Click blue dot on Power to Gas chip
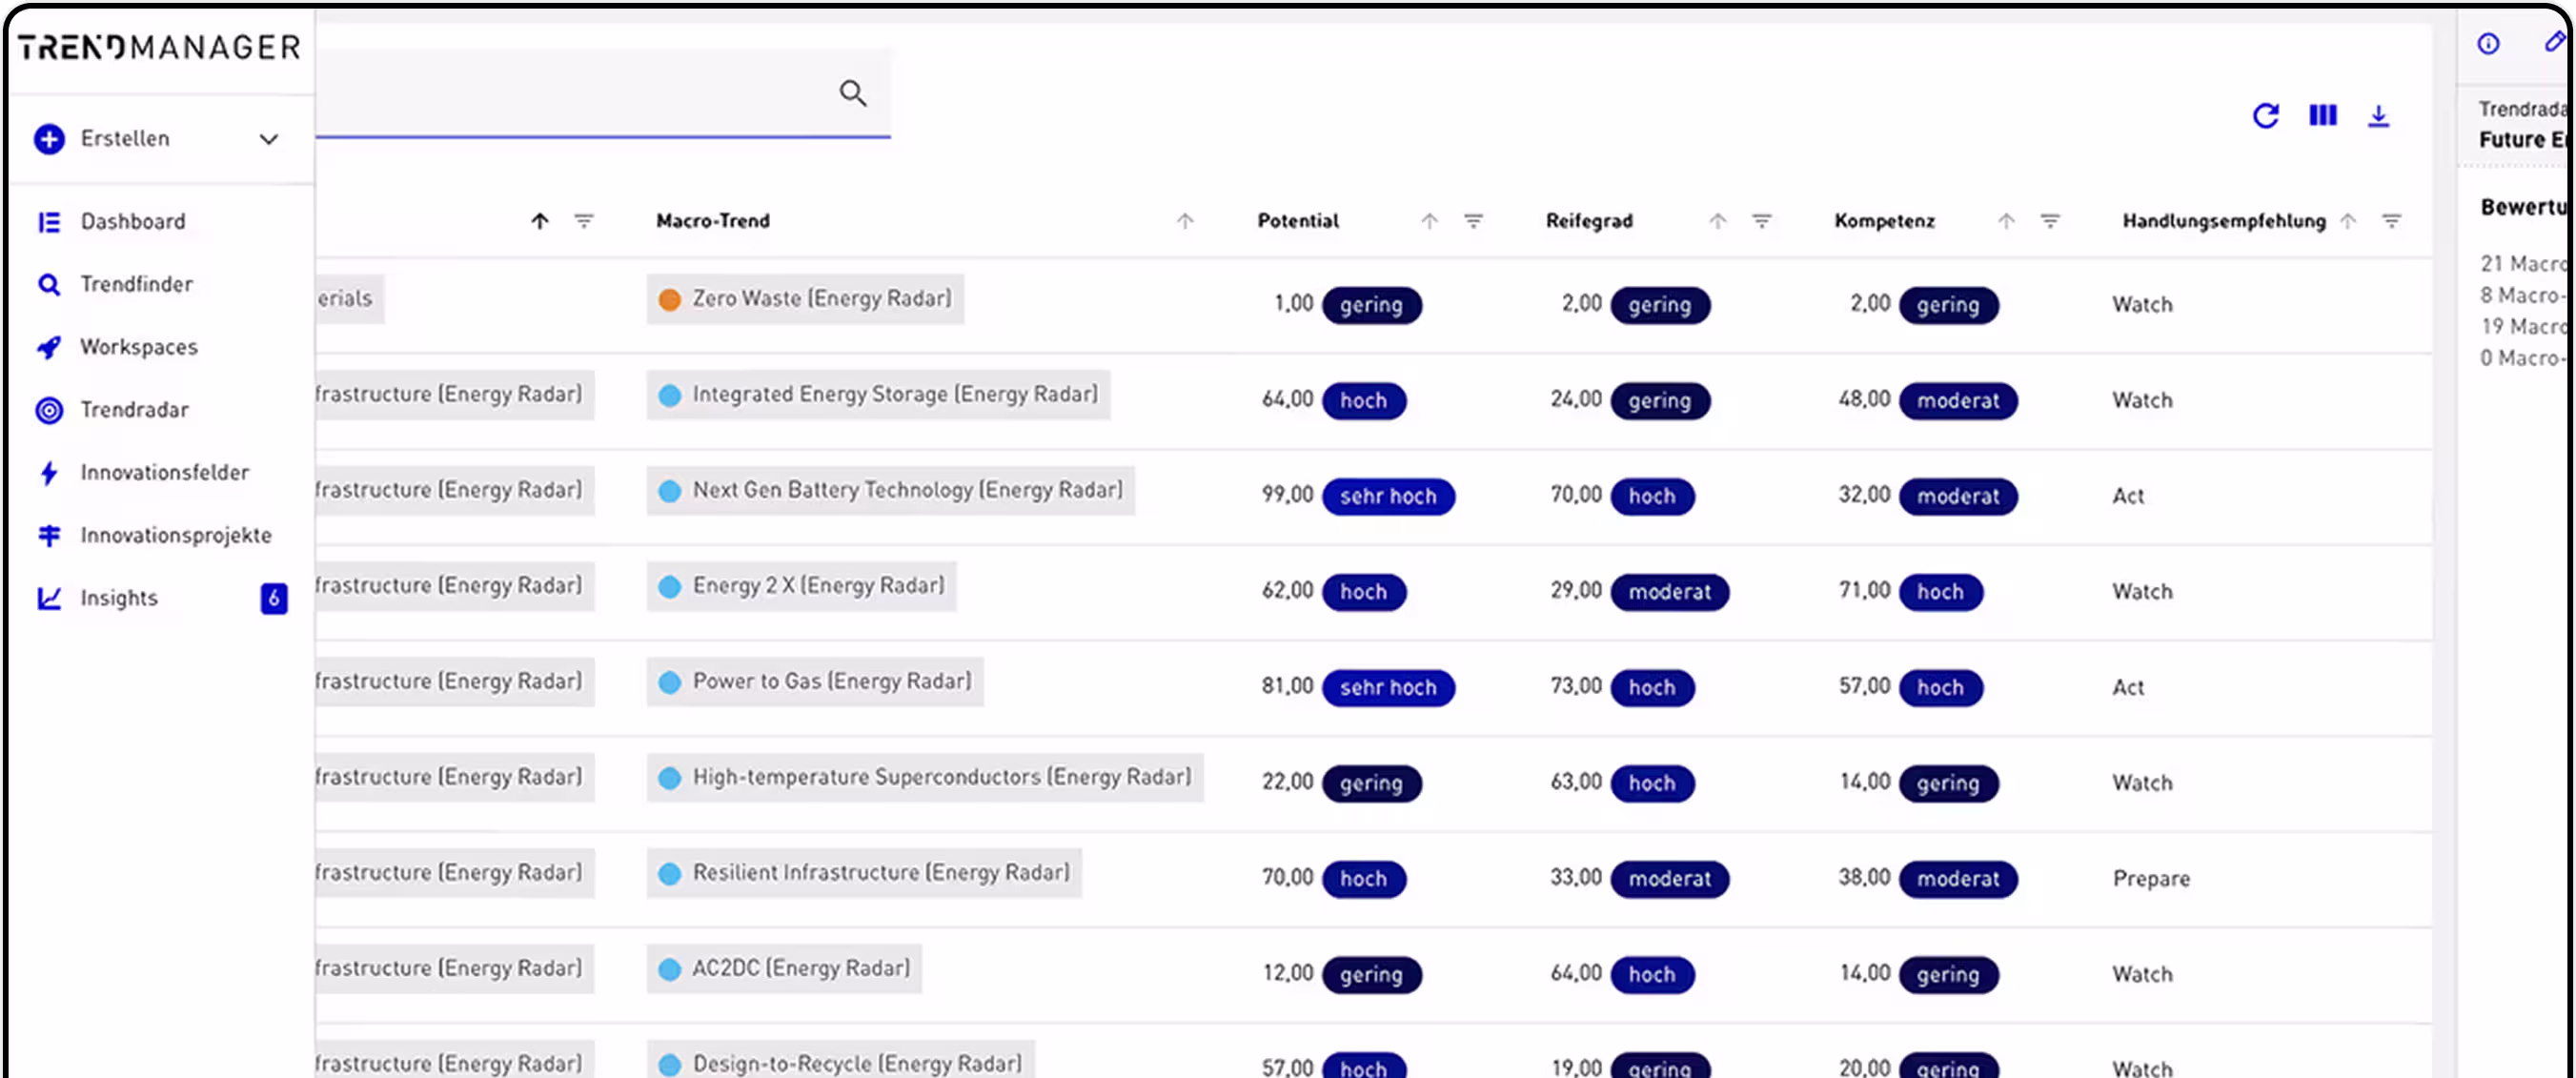The image size is (2576, 1078). (x=670, y=683)
